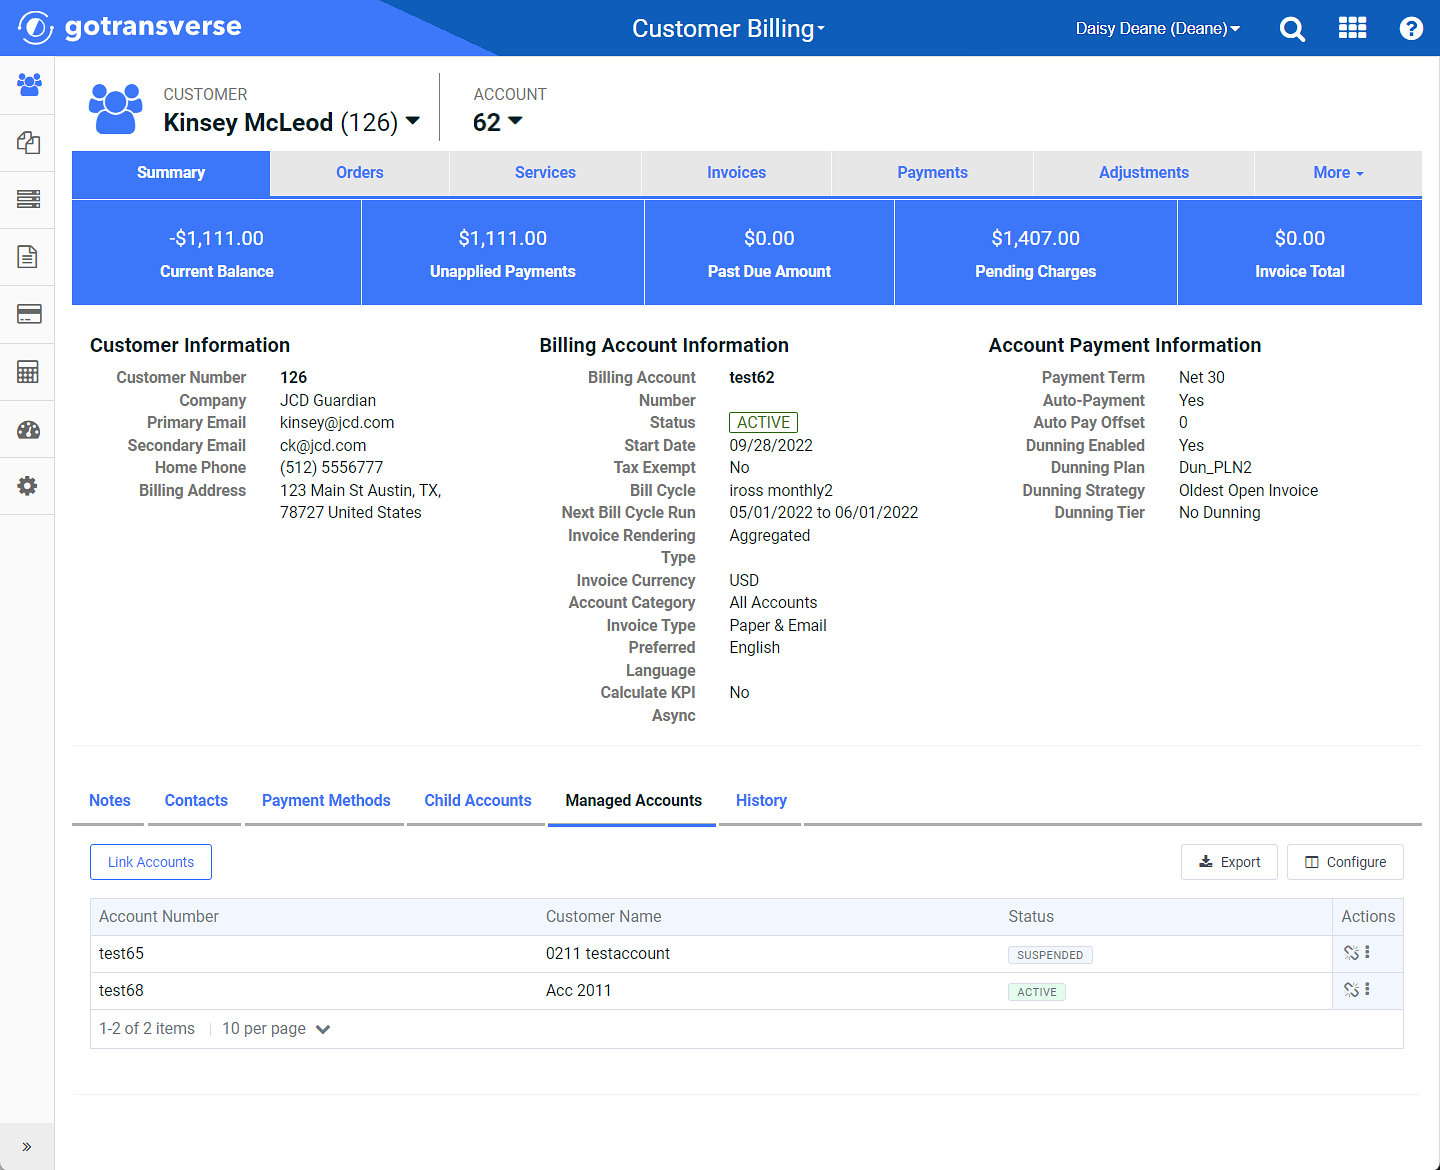Viewport: 1440px width, 1170px height.
Task: Open more actions menu for test65
Action: [1367, 953]
